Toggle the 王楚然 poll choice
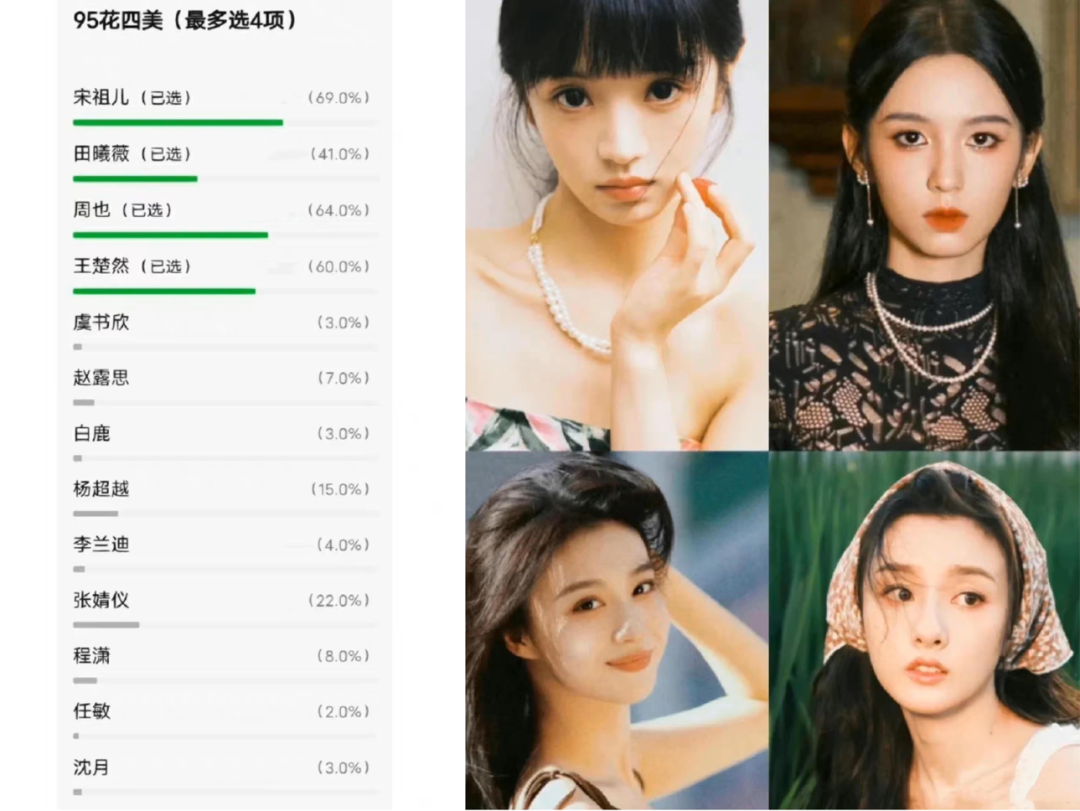This screenshot has height=811, width=1080. [x=225, y=275]
